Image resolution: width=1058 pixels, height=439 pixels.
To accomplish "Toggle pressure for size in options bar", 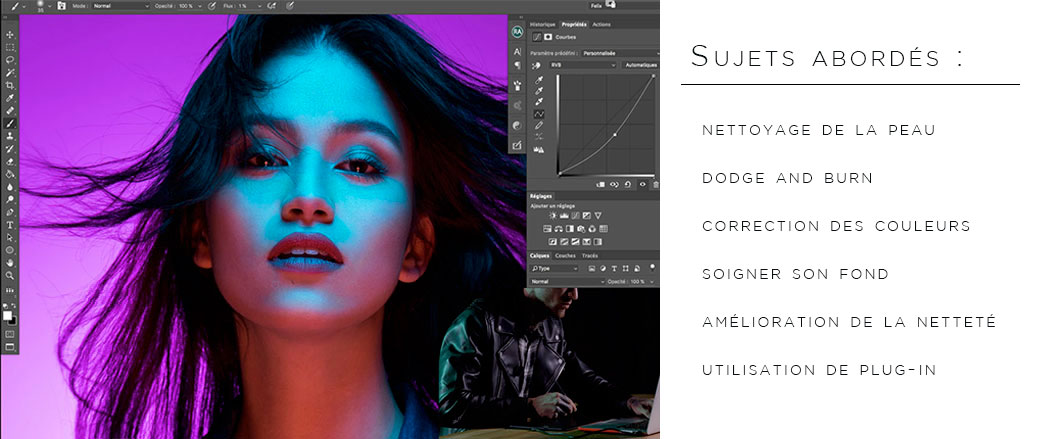I will point(290,6).
